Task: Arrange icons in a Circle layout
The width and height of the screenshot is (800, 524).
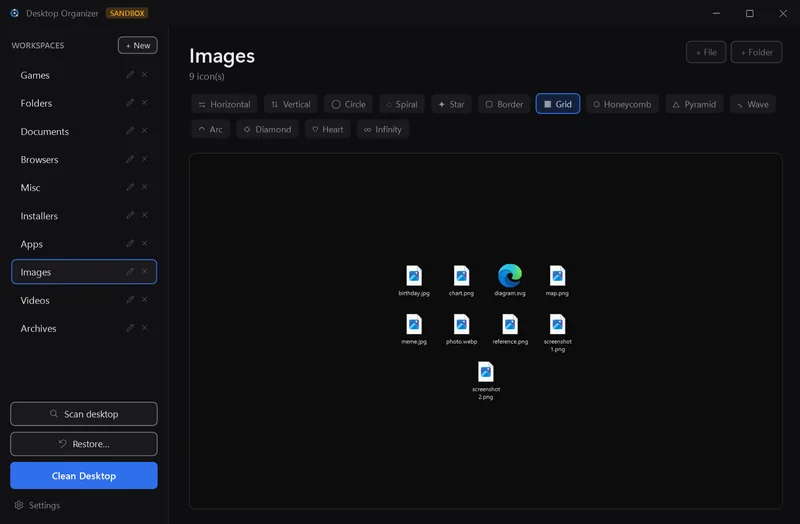Action: pyautogui.click(x=348, y=104)
